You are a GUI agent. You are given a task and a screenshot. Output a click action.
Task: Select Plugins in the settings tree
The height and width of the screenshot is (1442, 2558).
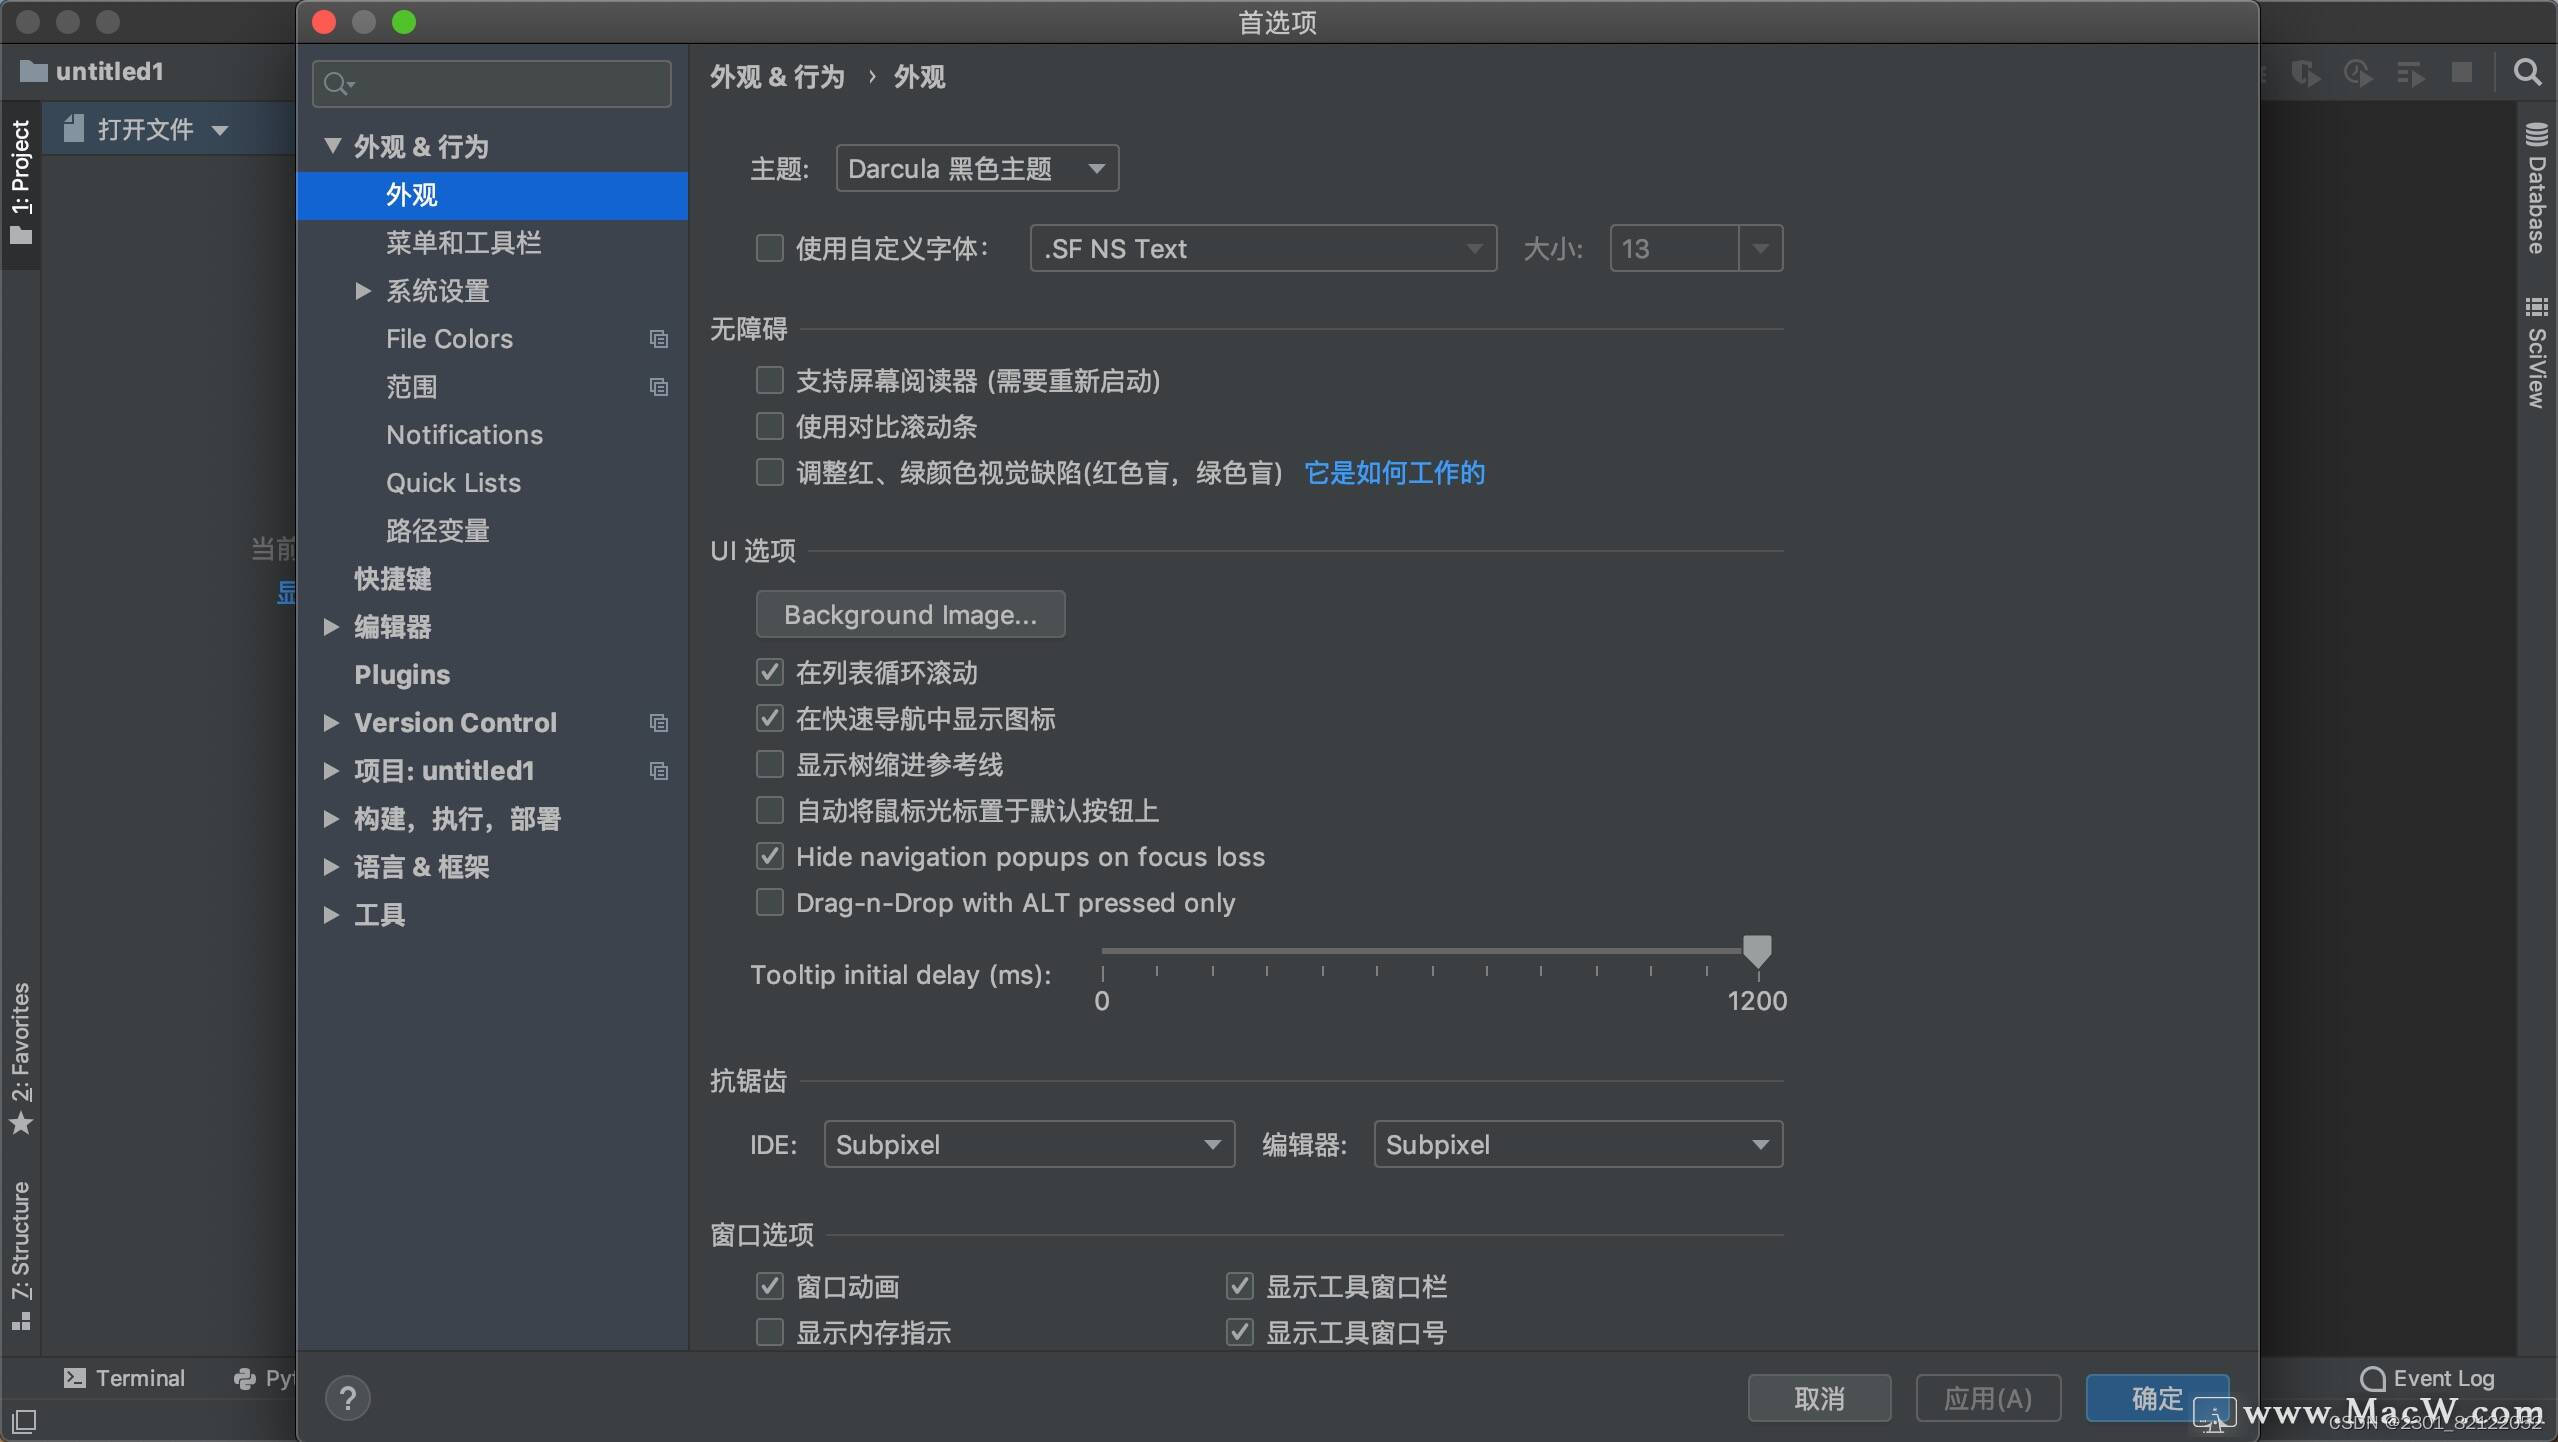coord(402,675)
